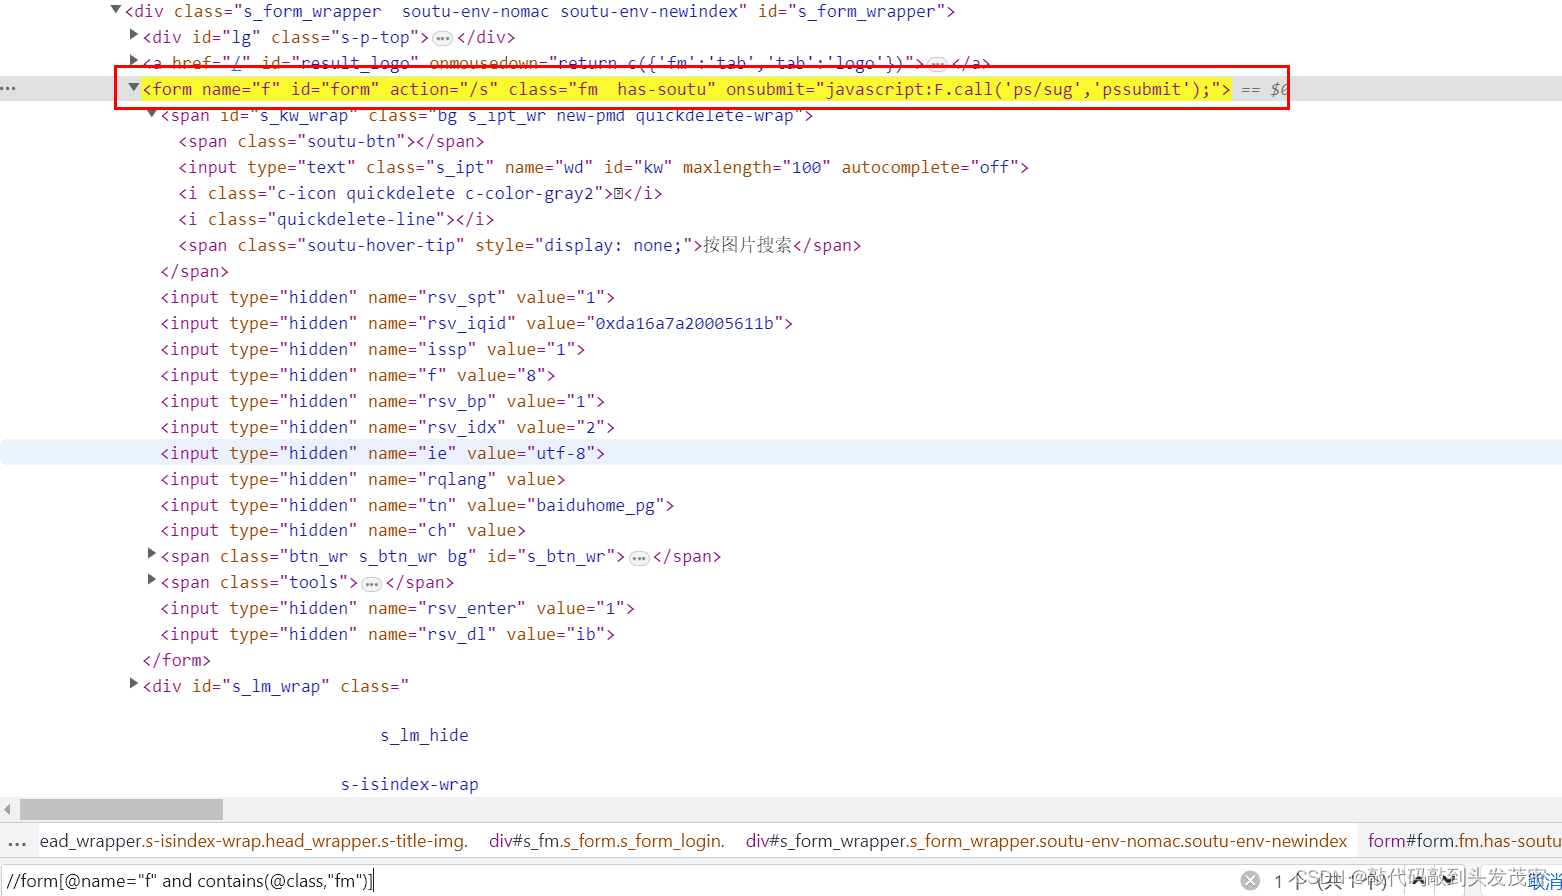Click the s_lm_hide class text
This screenshot has width=1562, height=896.
[x=424, y=735]
